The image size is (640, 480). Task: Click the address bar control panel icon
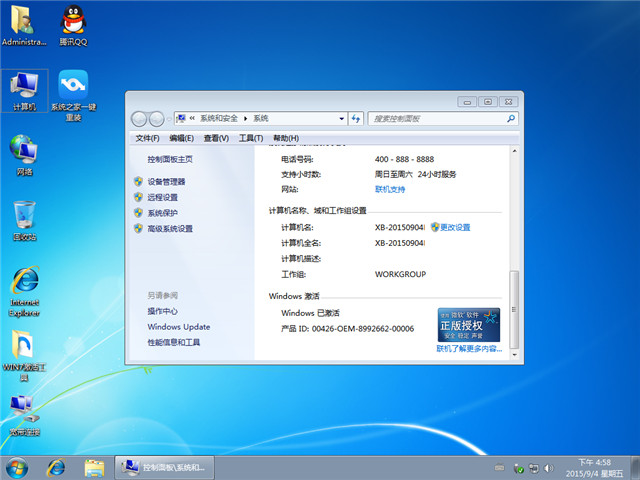click(x=181, y=118)
